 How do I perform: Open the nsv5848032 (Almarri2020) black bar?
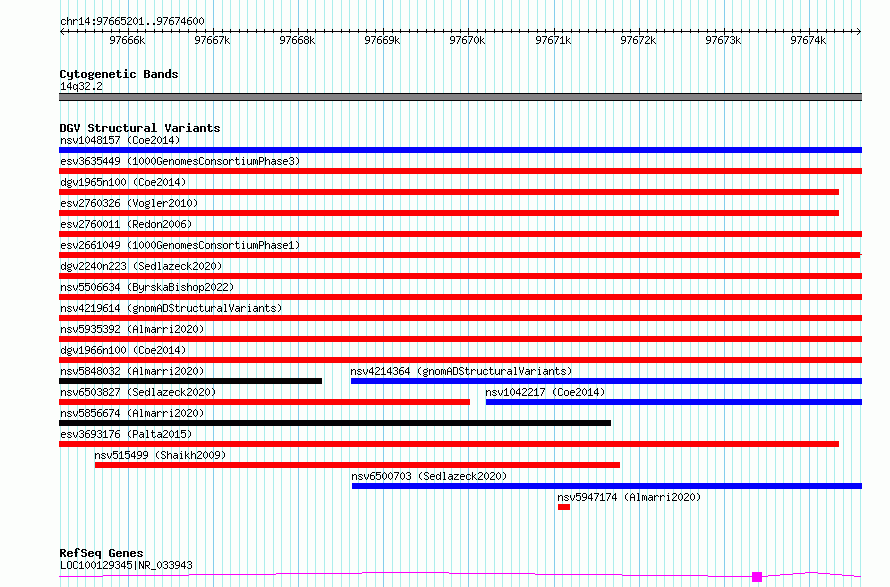[191, 381]
